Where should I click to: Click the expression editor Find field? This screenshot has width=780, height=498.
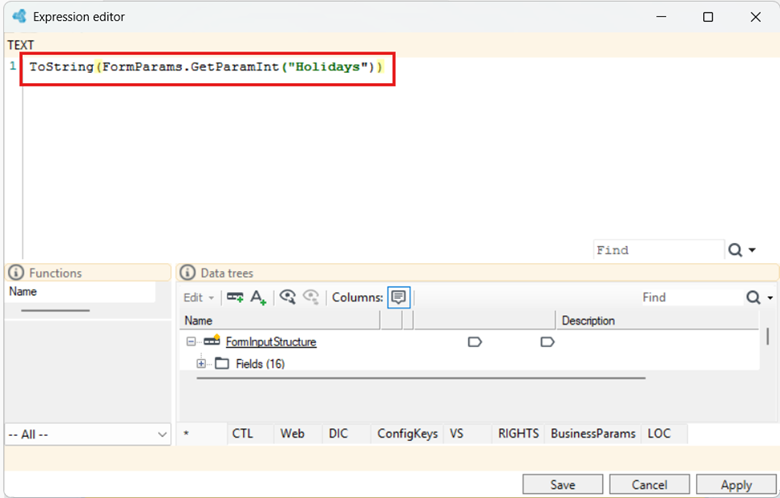(x=659, y=250)
